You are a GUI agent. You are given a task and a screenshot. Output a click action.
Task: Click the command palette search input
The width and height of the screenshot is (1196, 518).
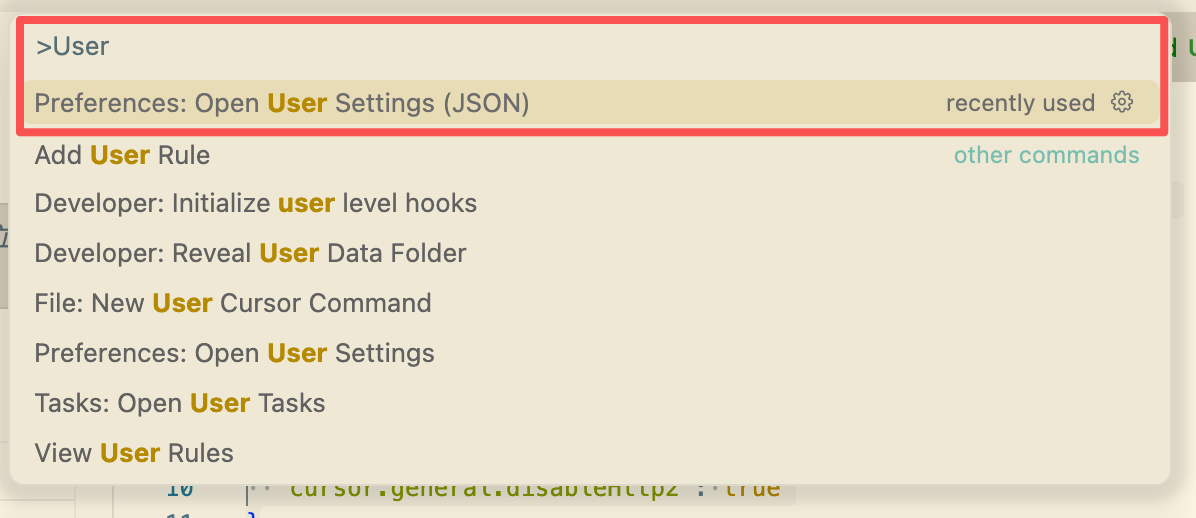[590, 46]
